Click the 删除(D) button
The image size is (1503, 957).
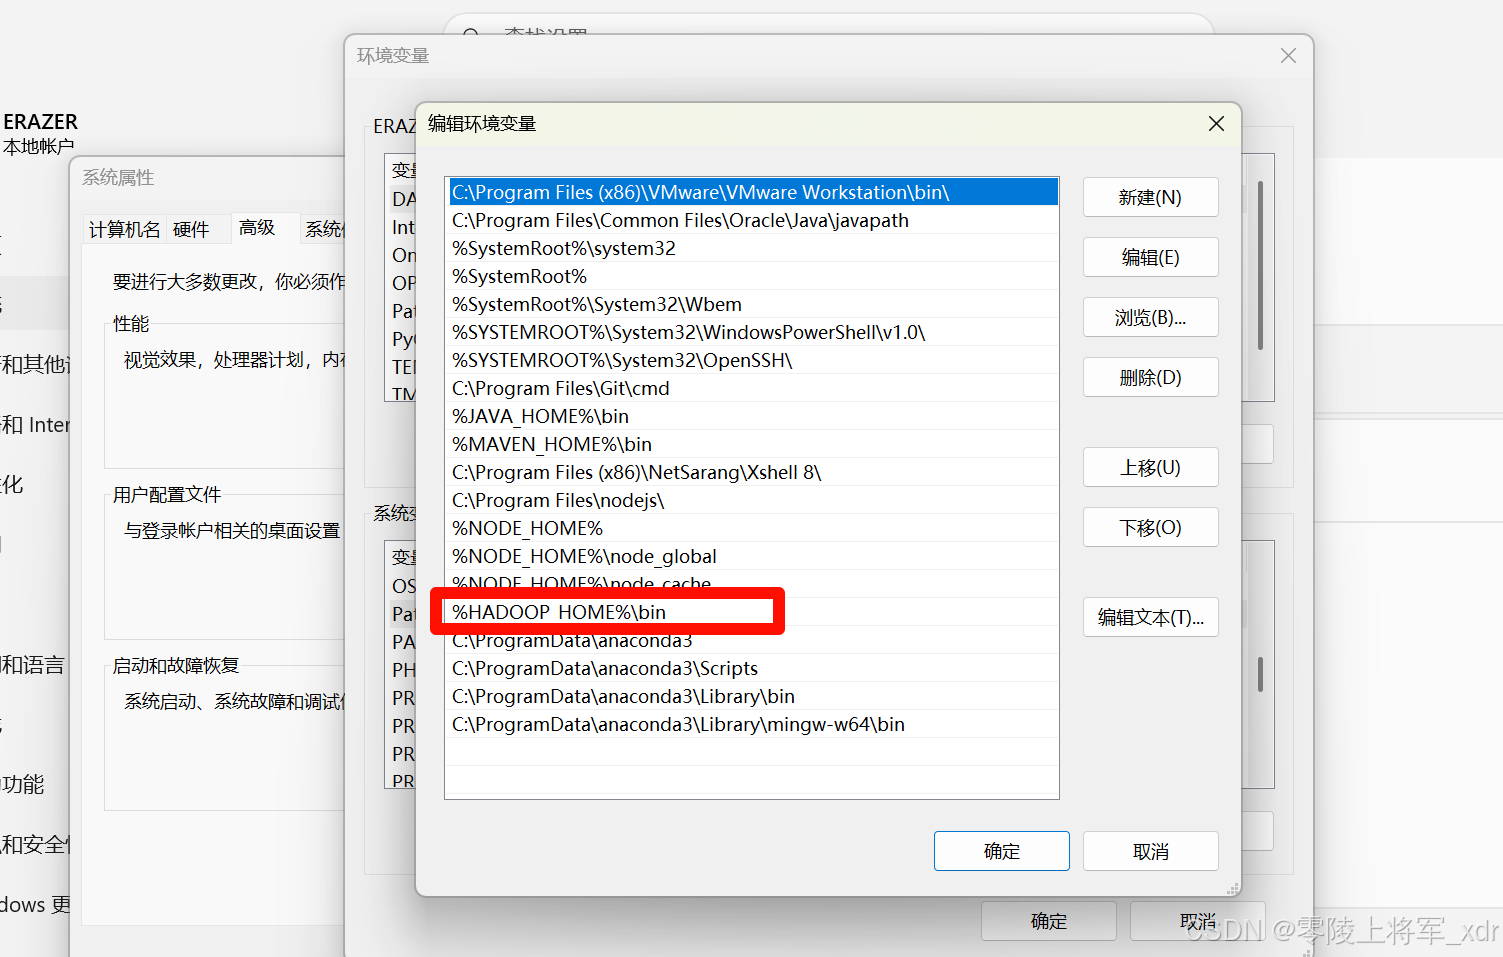[x=1150, y=377]
